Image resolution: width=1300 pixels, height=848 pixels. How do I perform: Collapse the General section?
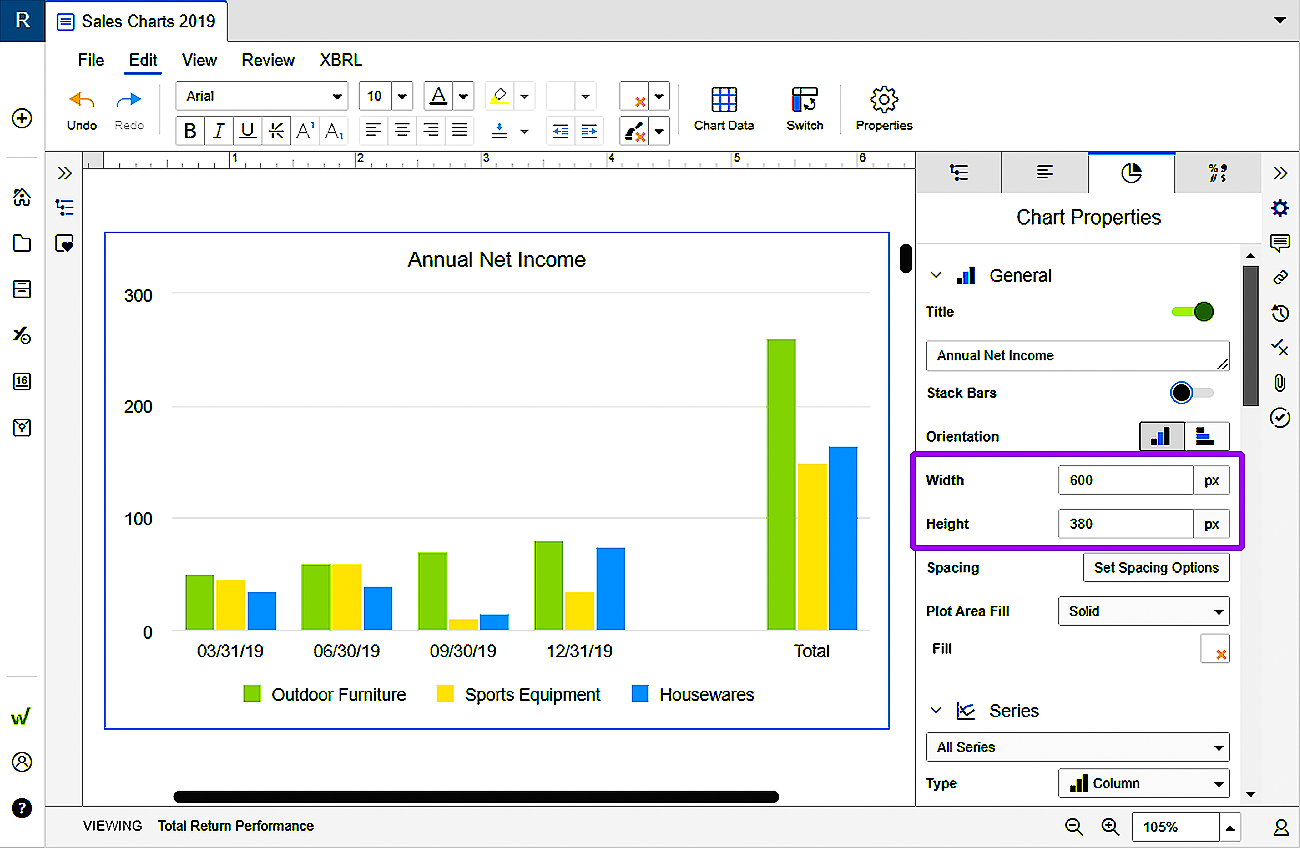coord(936,276)
